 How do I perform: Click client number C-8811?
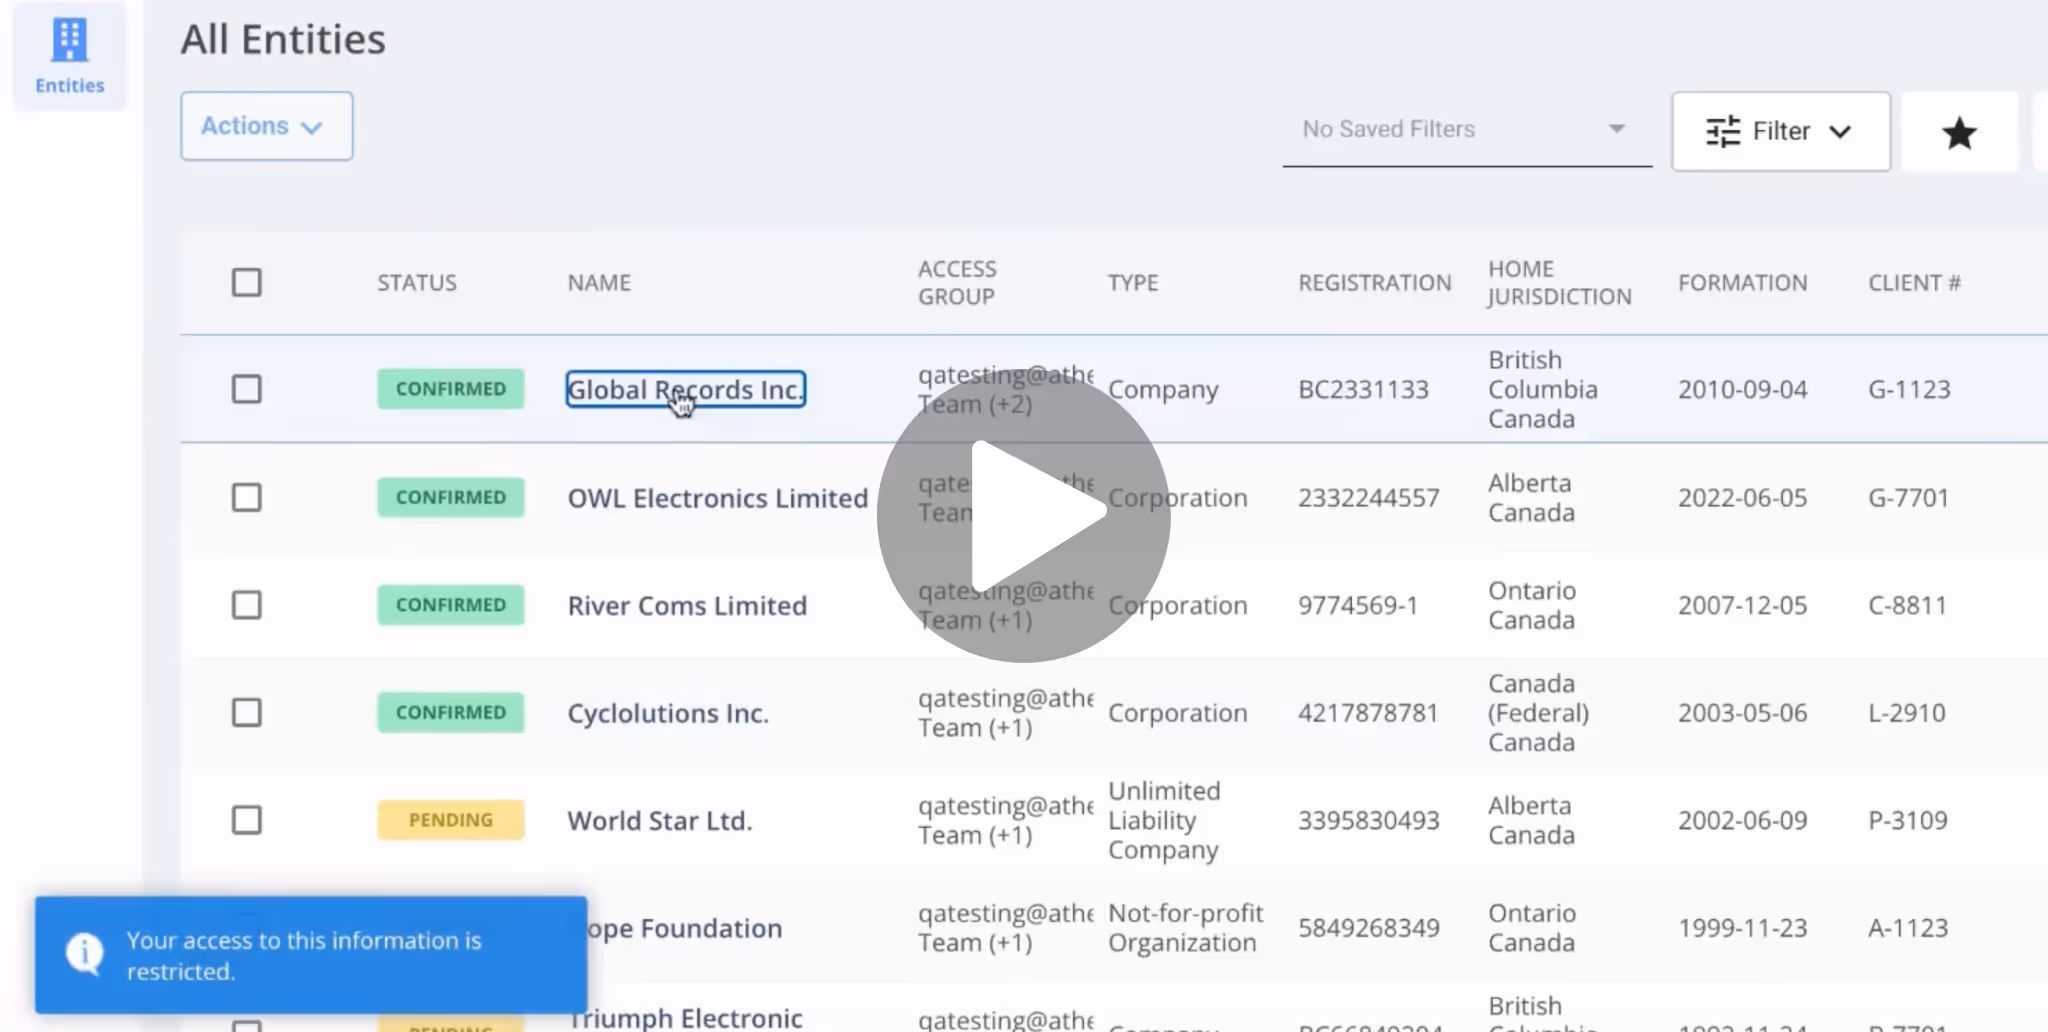(1907, 606)
